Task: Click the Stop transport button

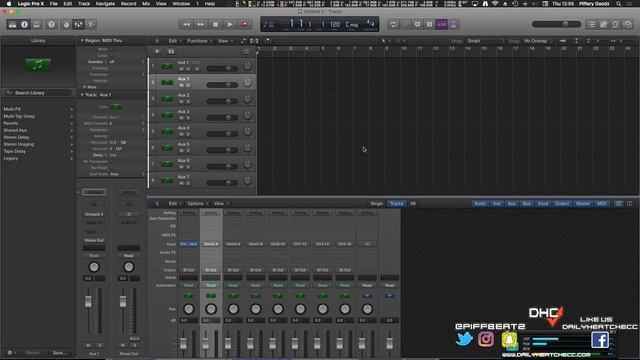Action: (216, 24)
